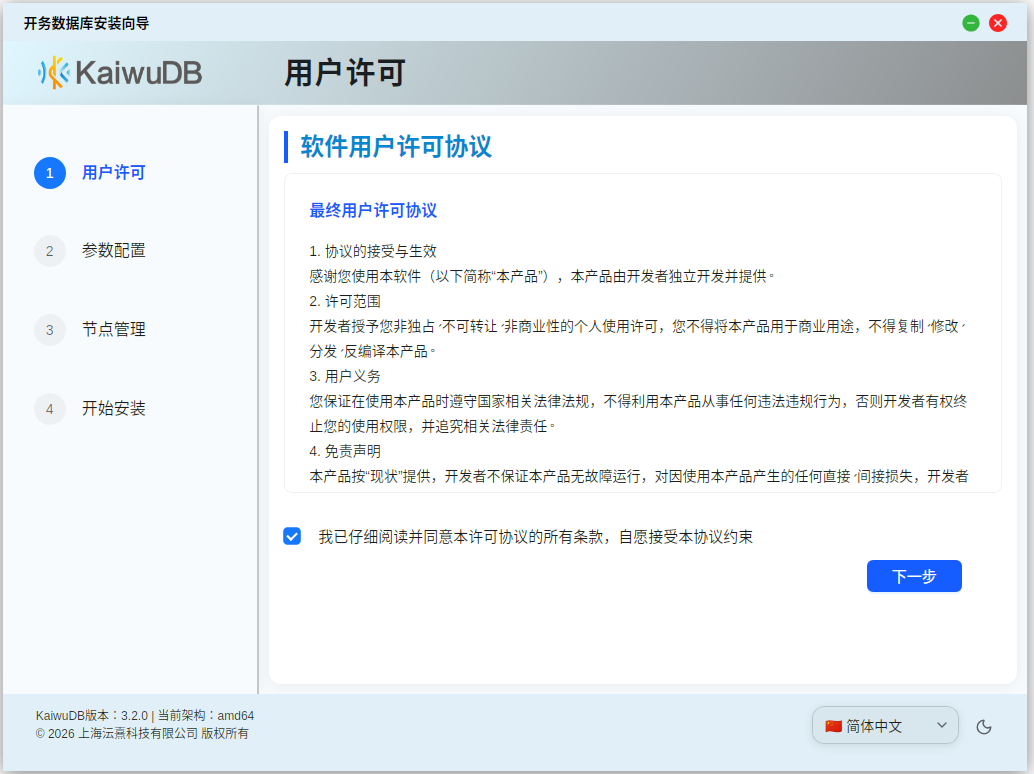Click clause 1. 协议的接受与生效
This screenshot has width=1034, height=774.
click(373, 251)
